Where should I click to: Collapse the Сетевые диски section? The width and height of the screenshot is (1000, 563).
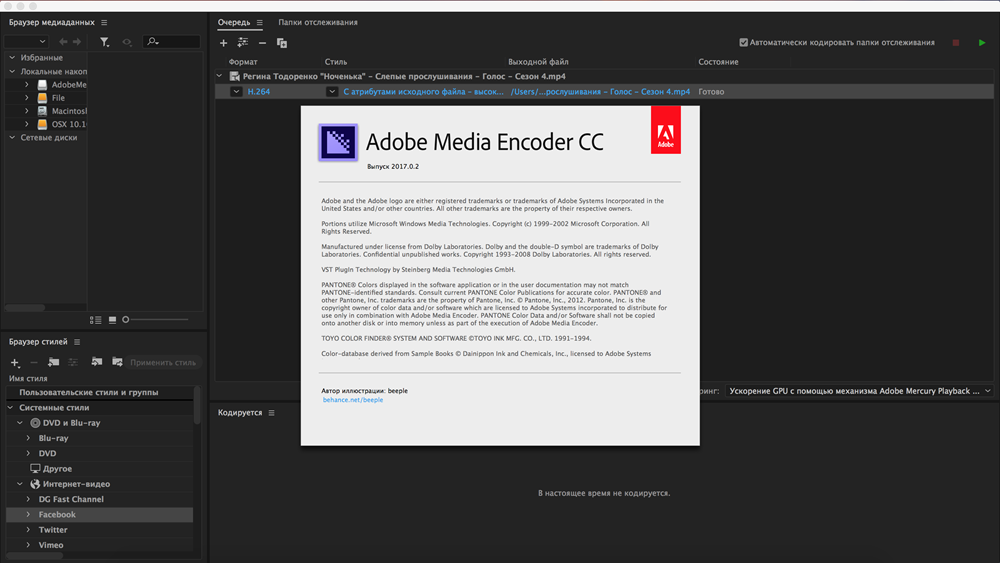click(12, 137)
